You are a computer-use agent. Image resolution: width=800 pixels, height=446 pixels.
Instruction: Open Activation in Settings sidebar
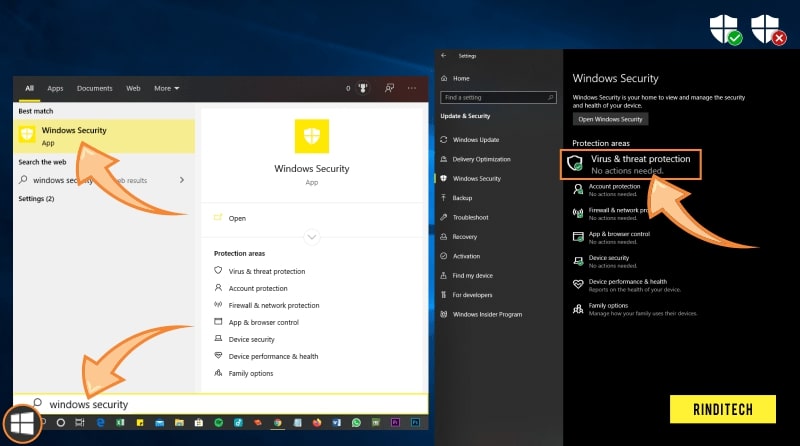[460, 256]
